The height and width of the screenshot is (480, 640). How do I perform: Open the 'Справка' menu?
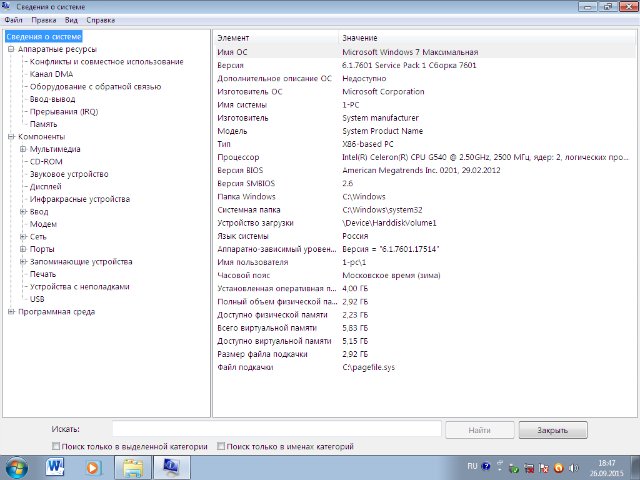(100, 20)
